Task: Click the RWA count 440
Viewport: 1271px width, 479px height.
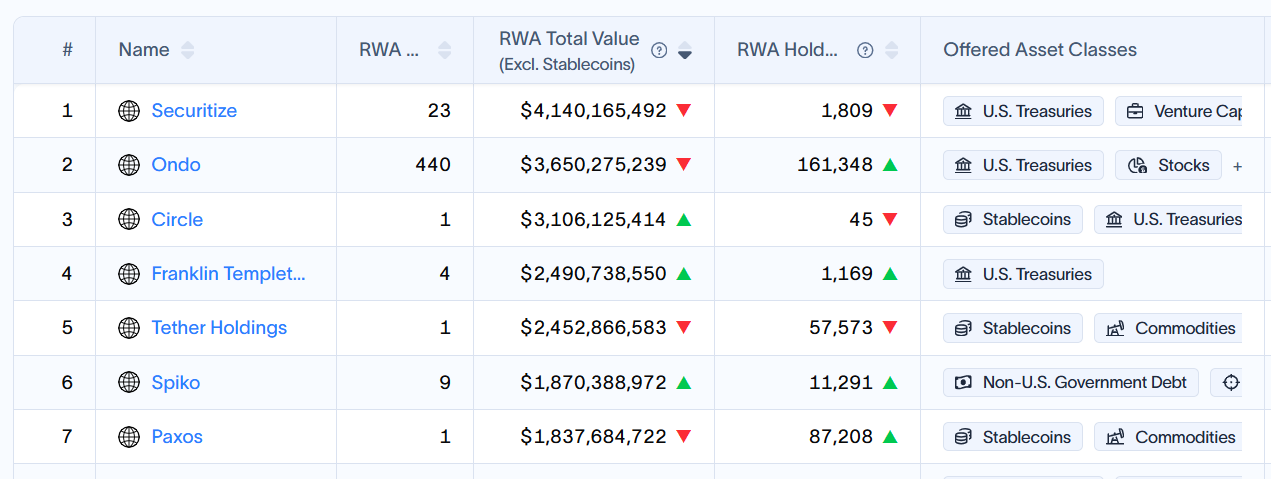Action: [435, 165]
